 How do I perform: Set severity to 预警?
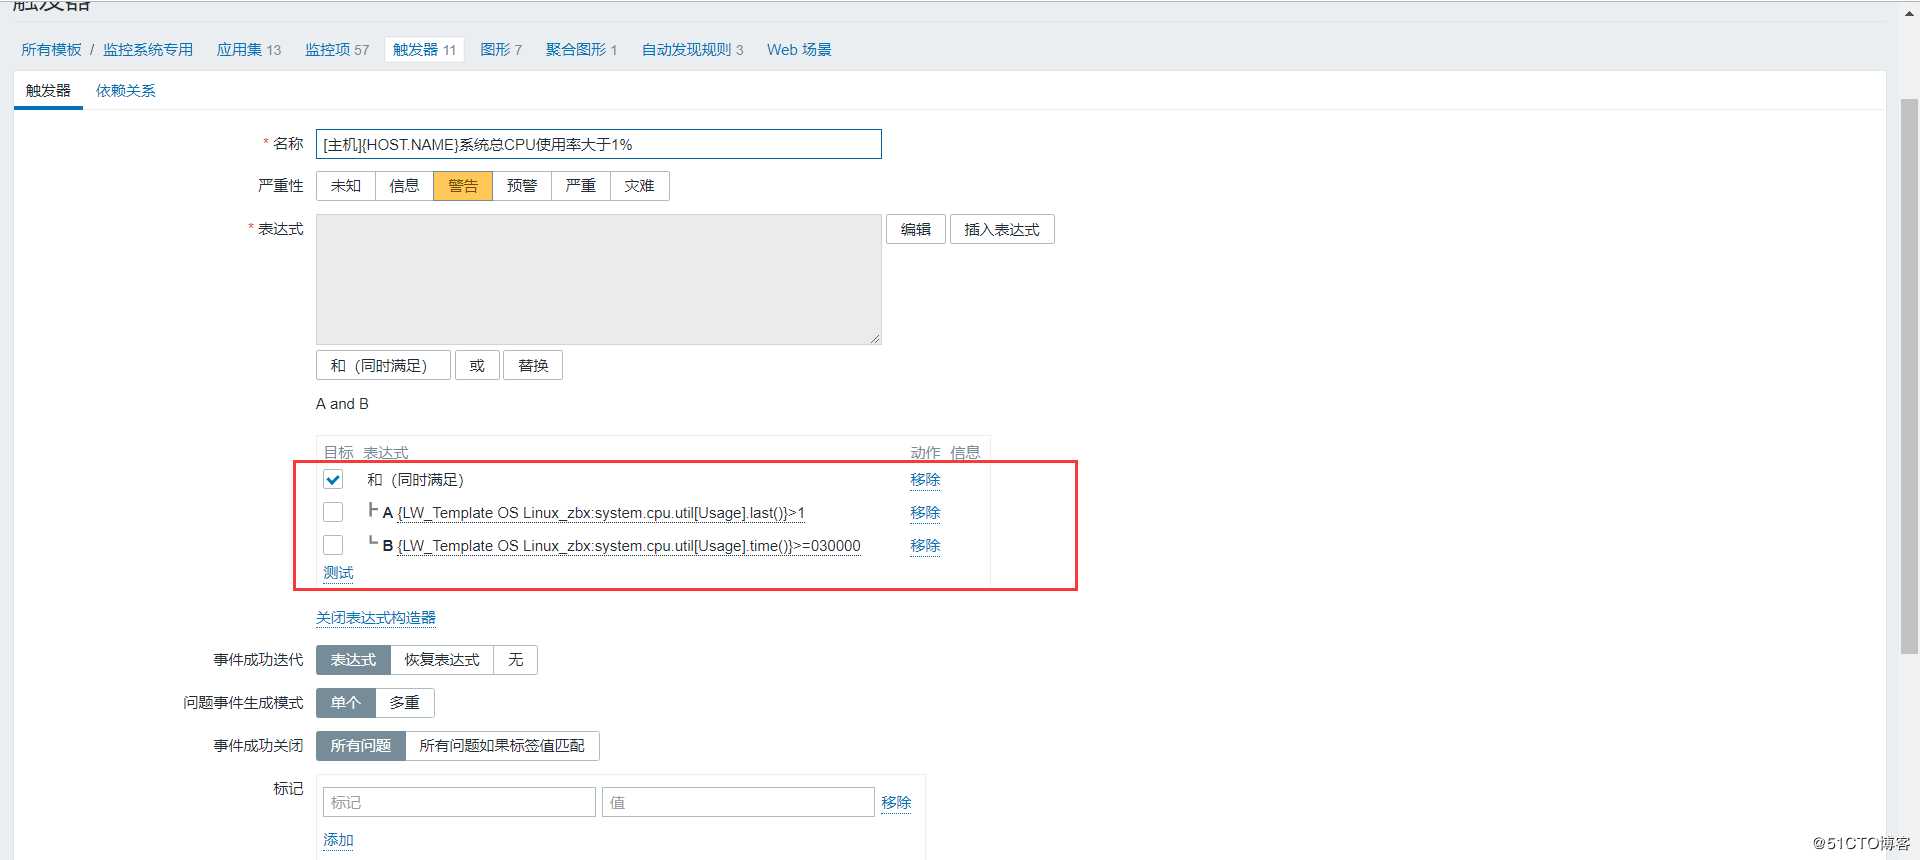(522, 186)
